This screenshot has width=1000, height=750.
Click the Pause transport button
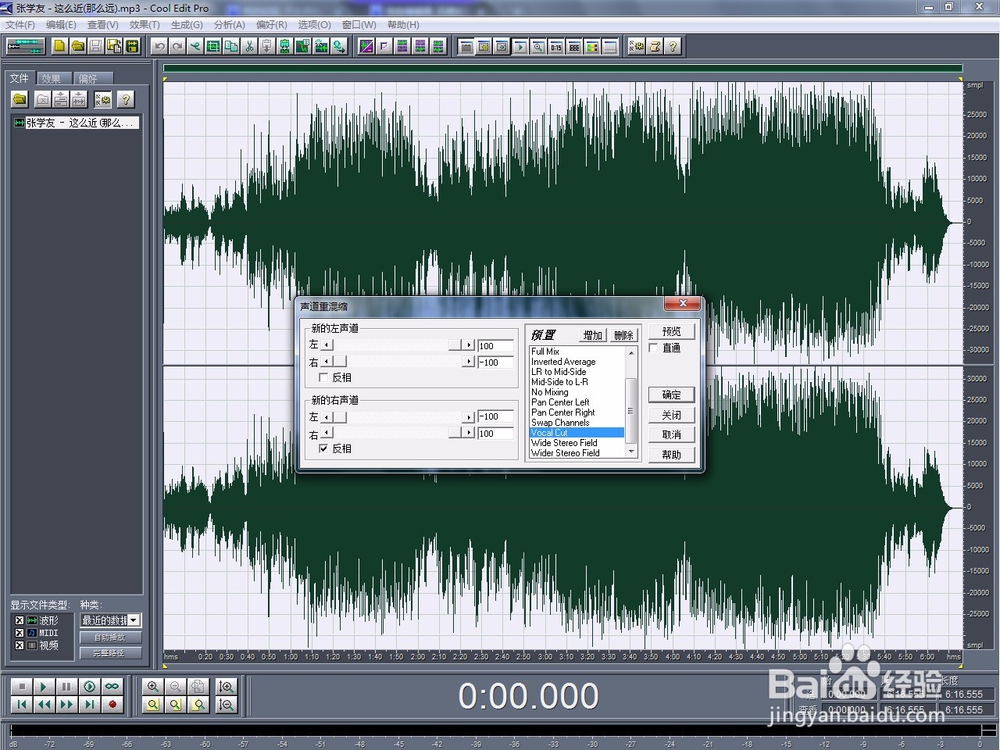tap(67, 686)
